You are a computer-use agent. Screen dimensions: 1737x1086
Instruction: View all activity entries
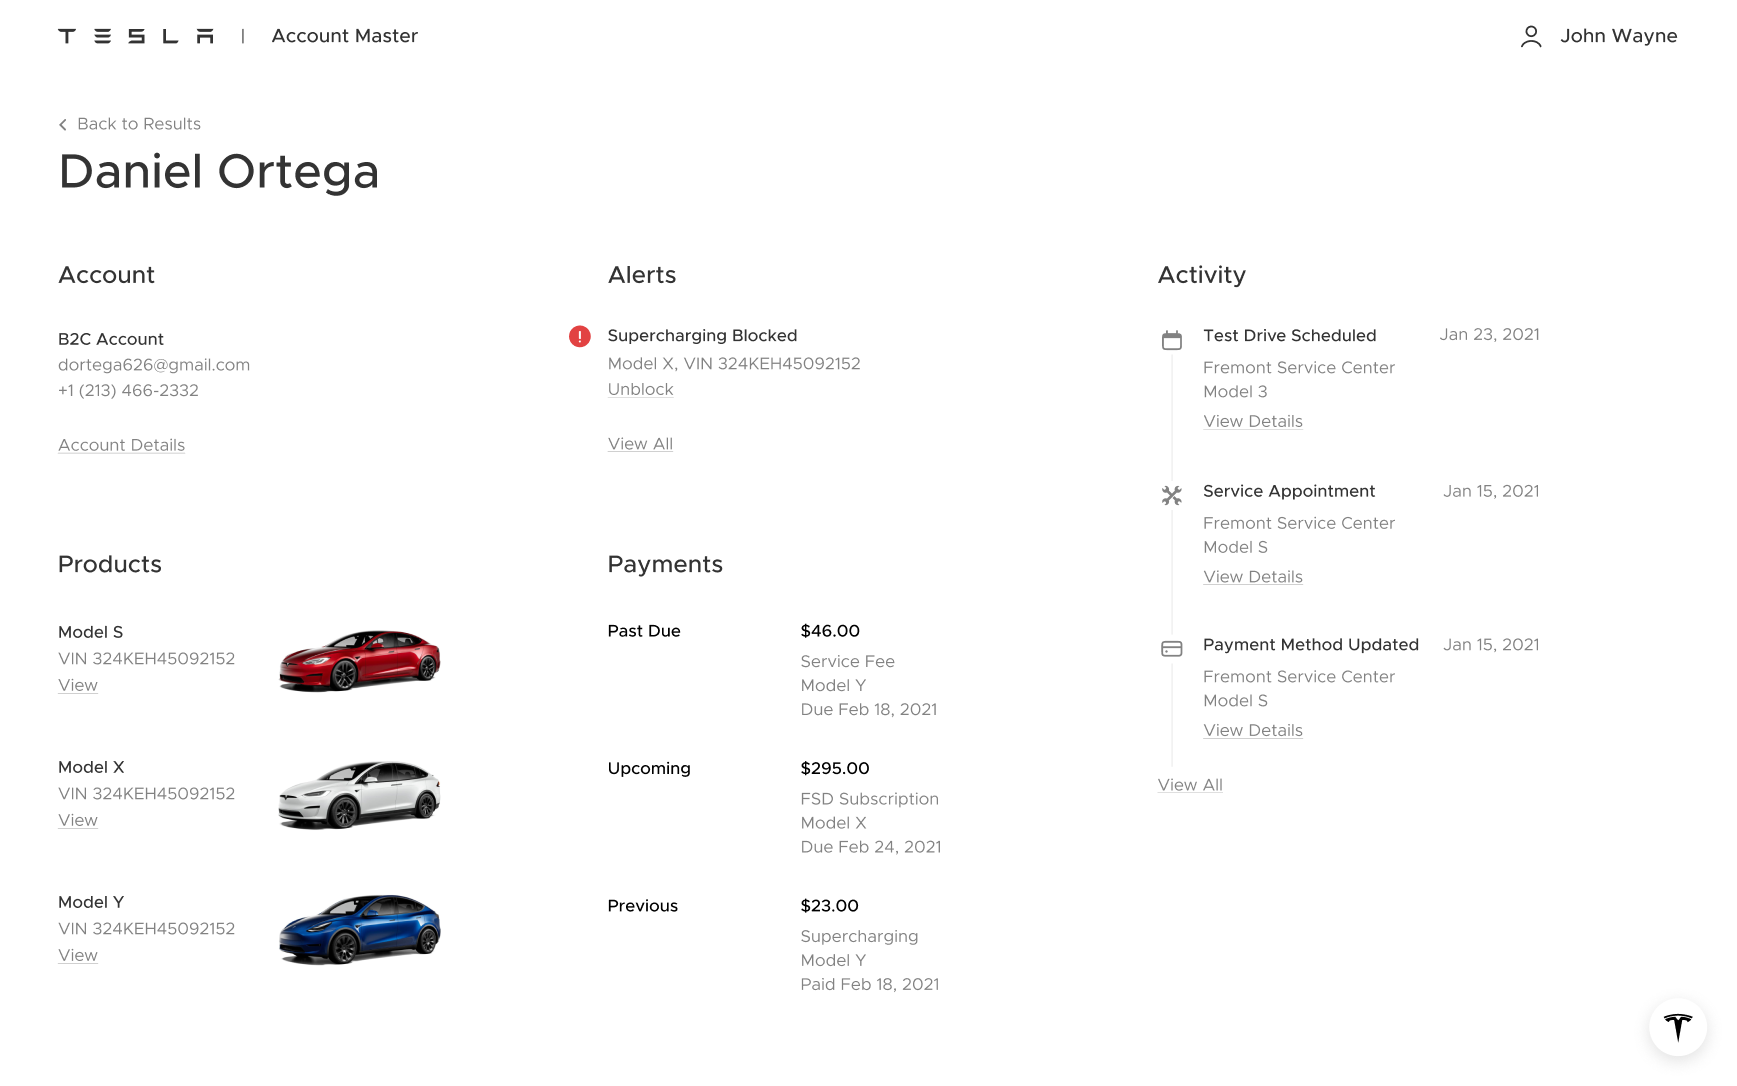(1189, 785)
